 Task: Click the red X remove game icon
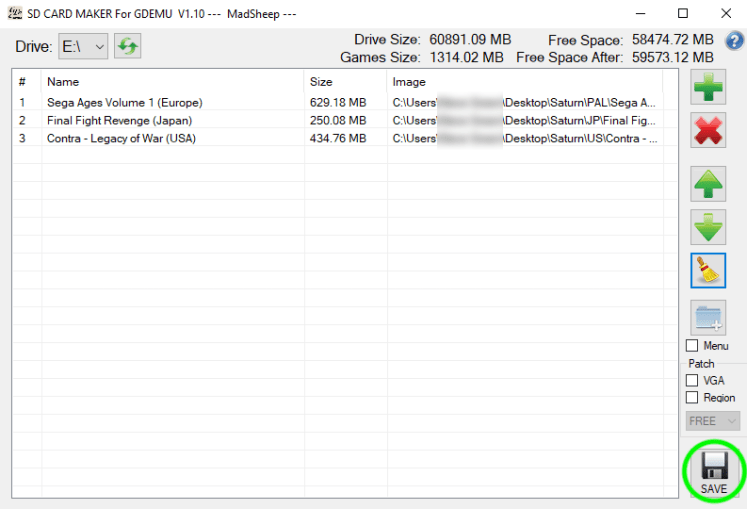708,130
